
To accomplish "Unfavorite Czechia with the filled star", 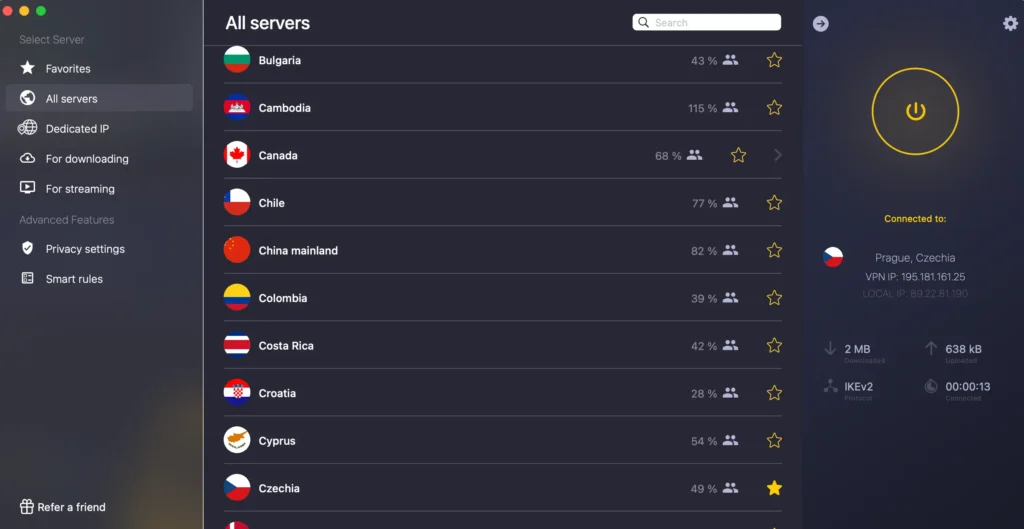I will (774, 488).
